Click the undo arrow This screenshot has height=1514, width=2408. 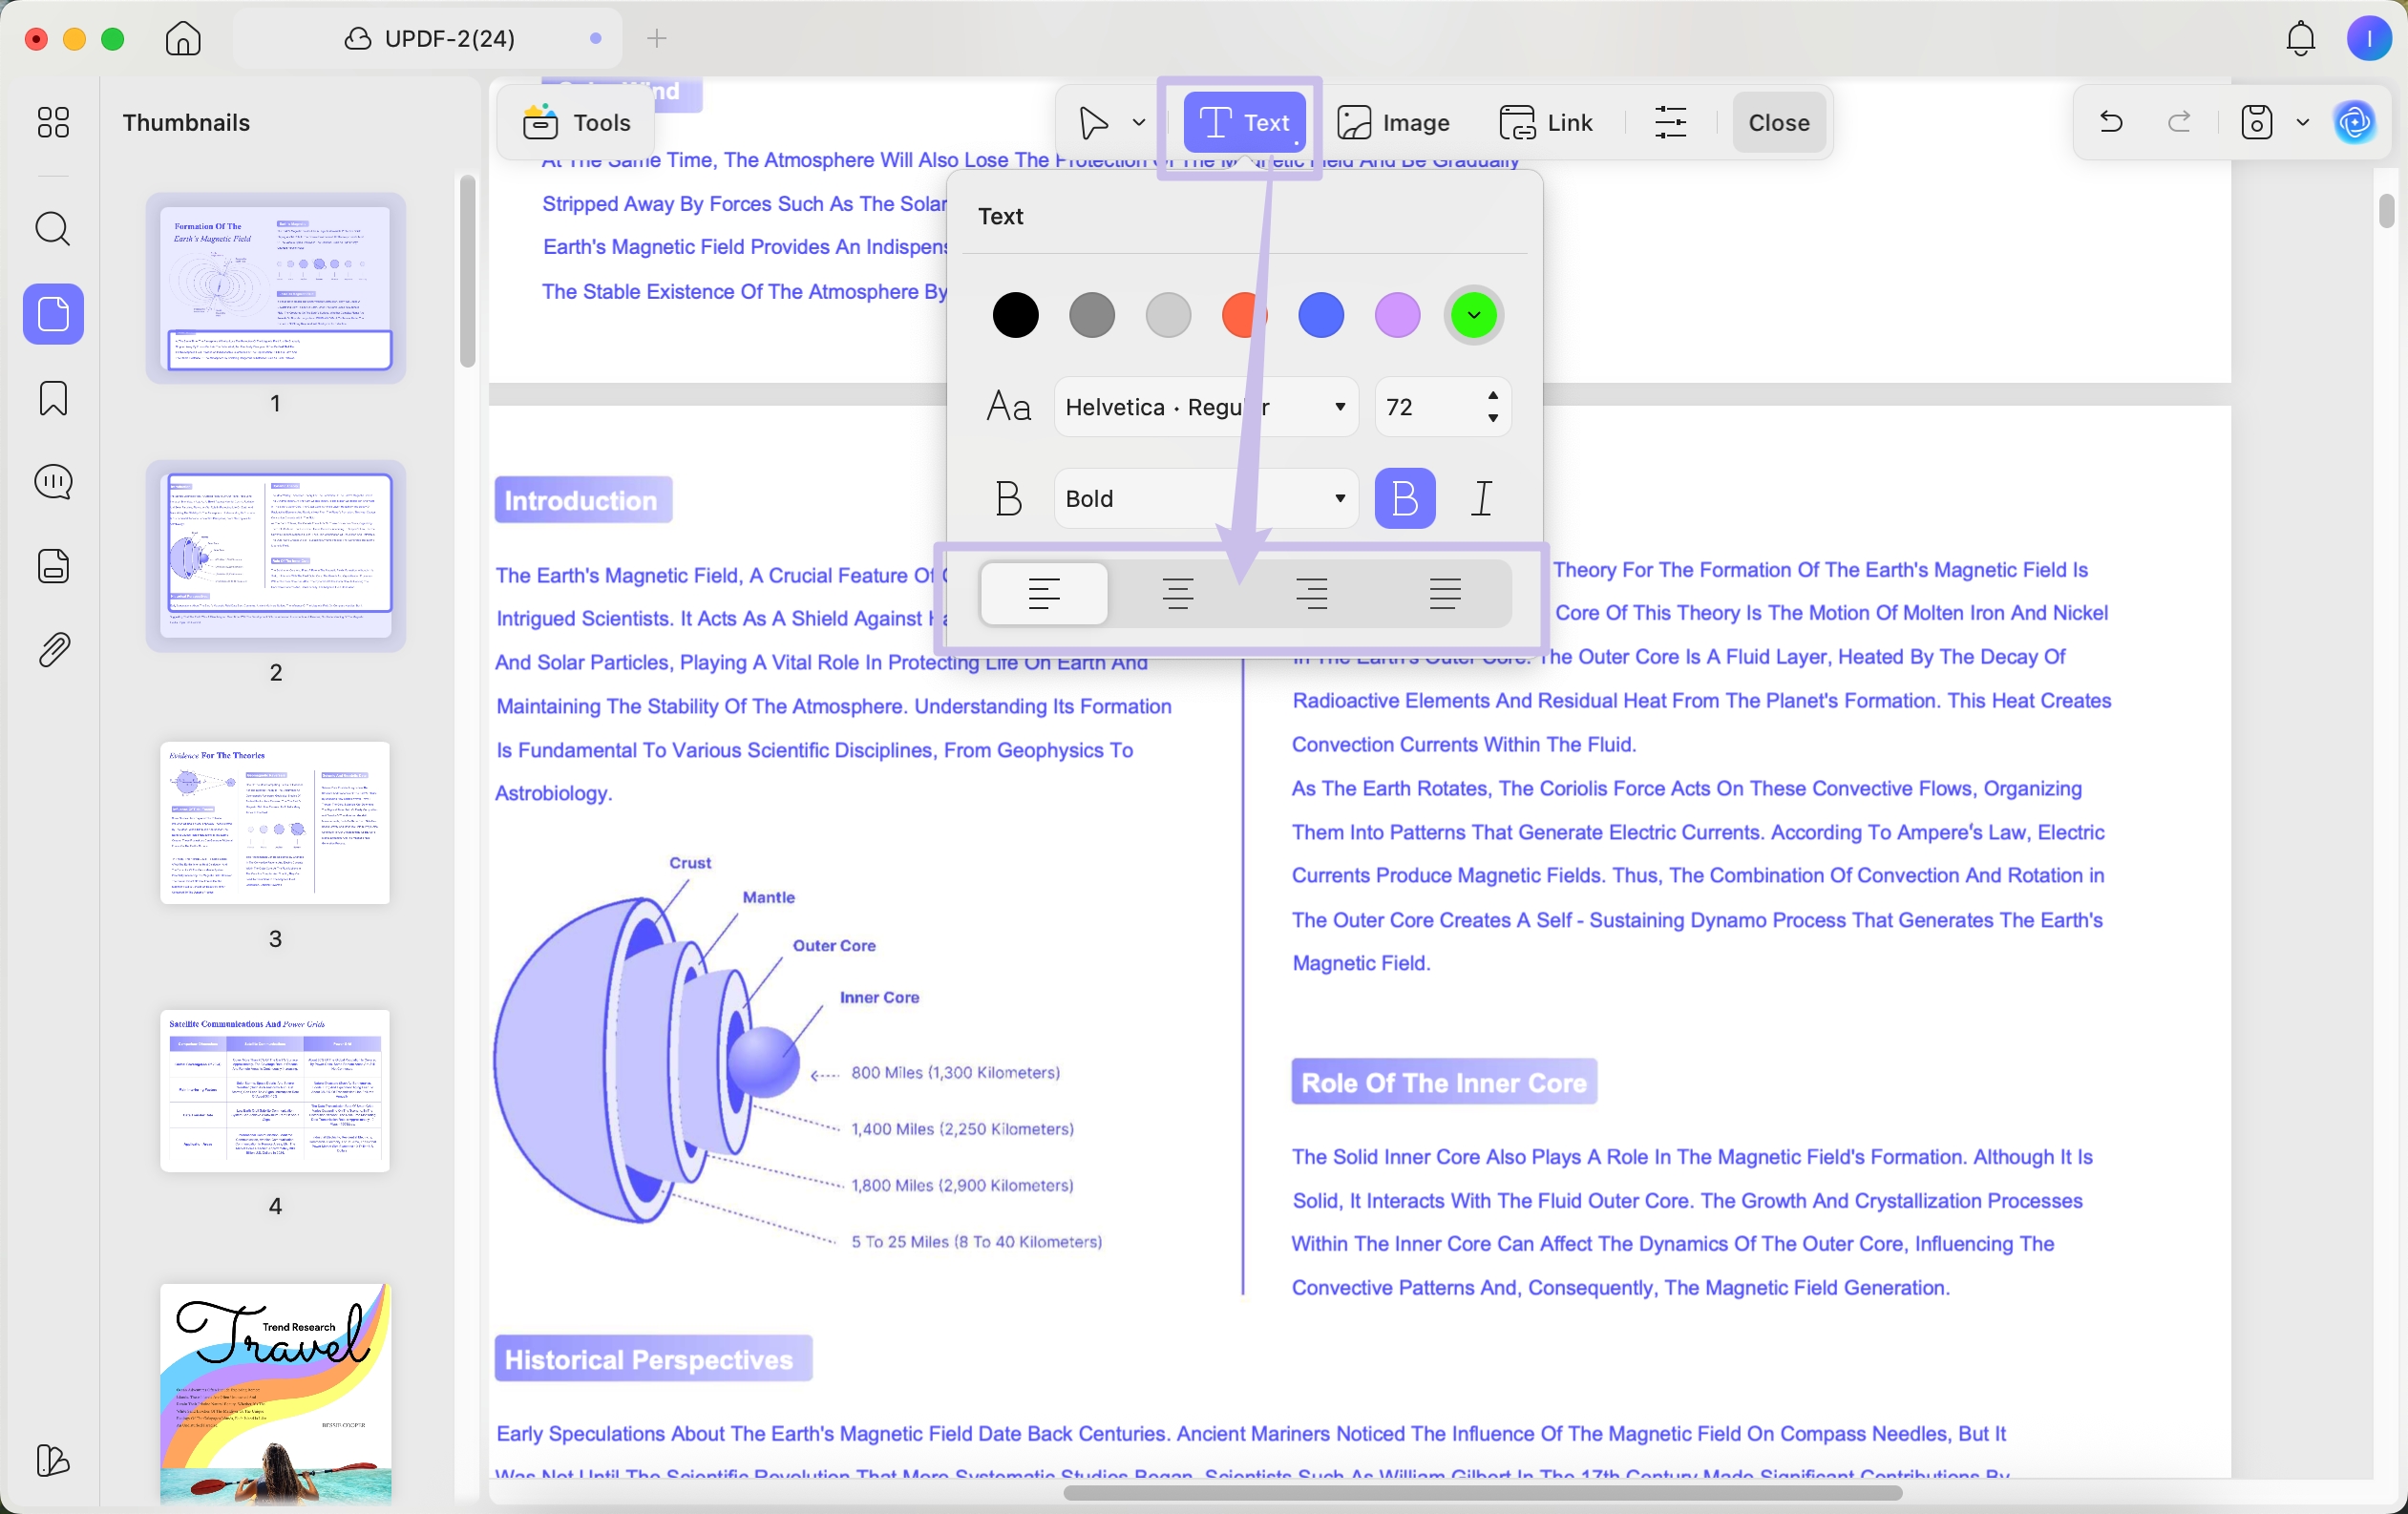tap(2110, 122)
